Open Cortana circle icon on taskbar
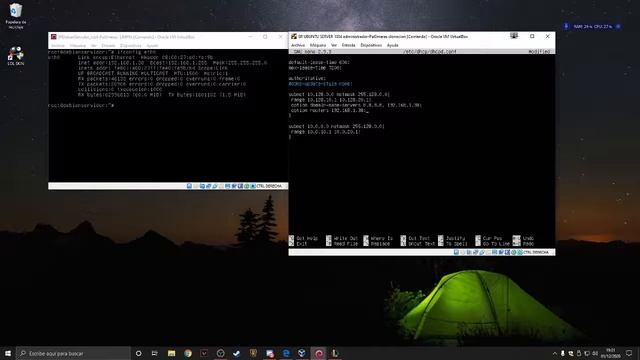This screenshot has width=640, height=360. pyautogui.click(x=138, y=353)
